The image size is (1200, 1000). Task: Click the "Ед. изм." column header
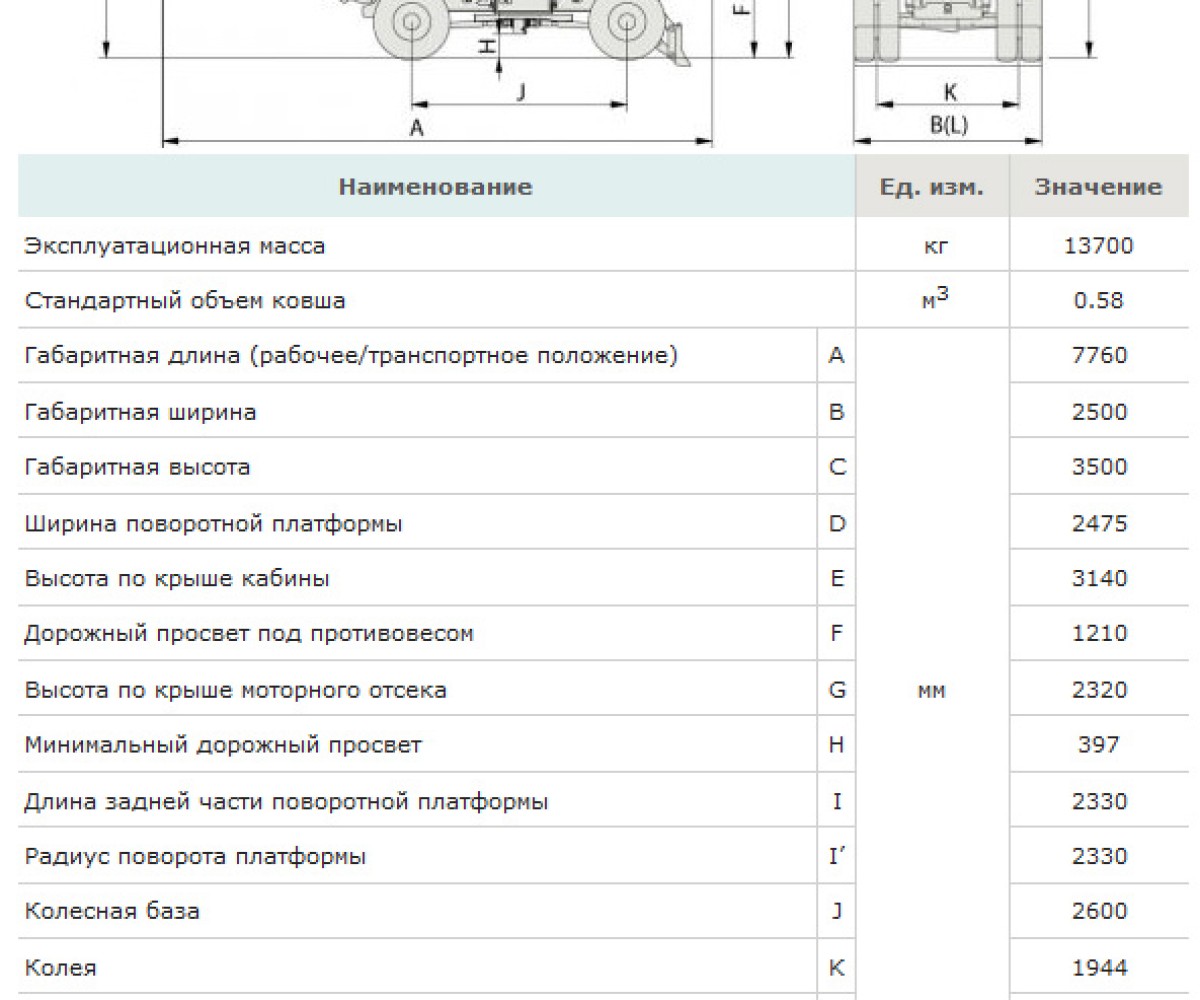tap(931, 187)
